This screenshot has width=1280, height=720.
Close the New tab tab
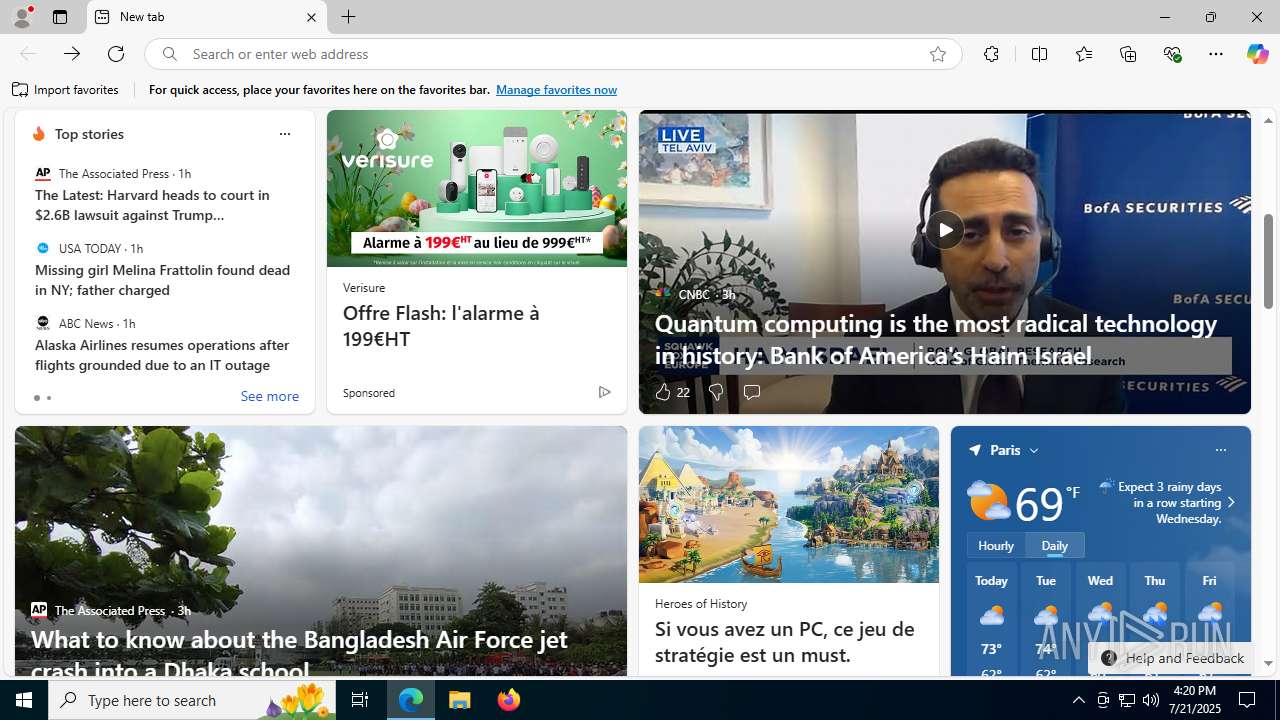pyautogui.click(x=311, y=17)
